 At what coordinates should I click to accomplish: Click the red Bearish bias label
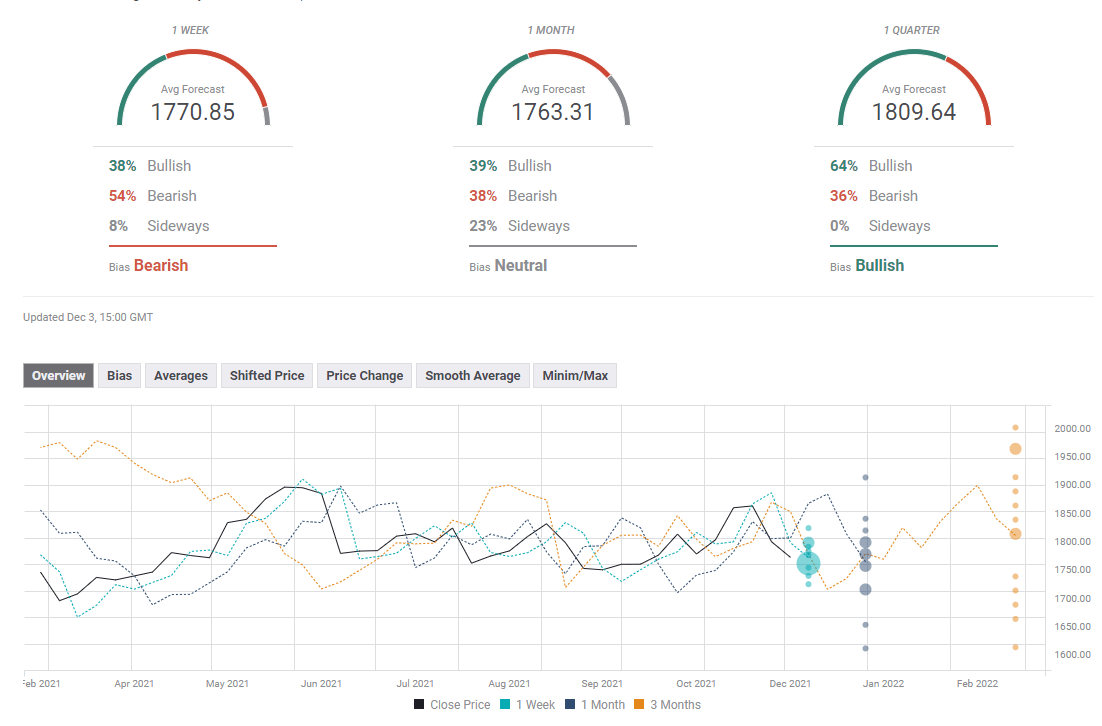click(x=160, y=266)
